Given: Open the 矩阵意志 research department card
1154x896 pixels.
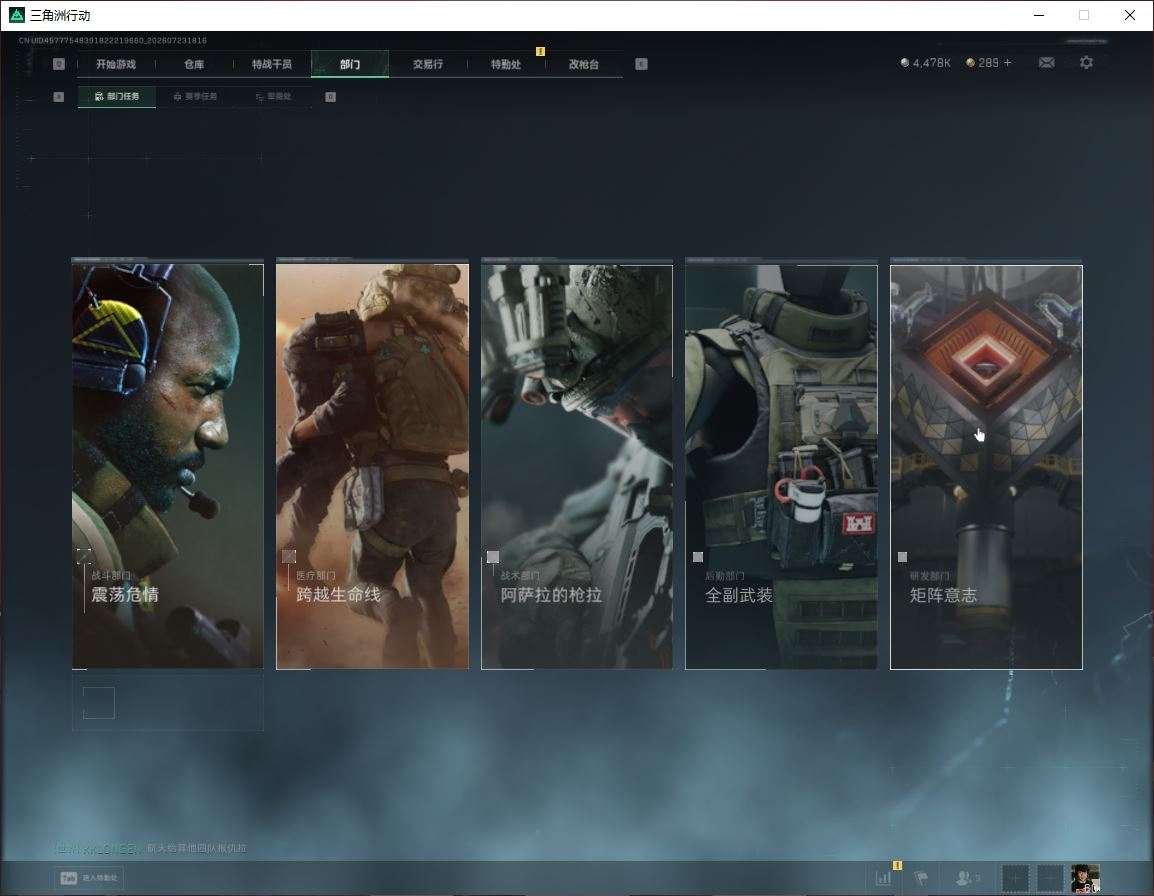Looking at the screenshot, I should click(x=986, y=466).
